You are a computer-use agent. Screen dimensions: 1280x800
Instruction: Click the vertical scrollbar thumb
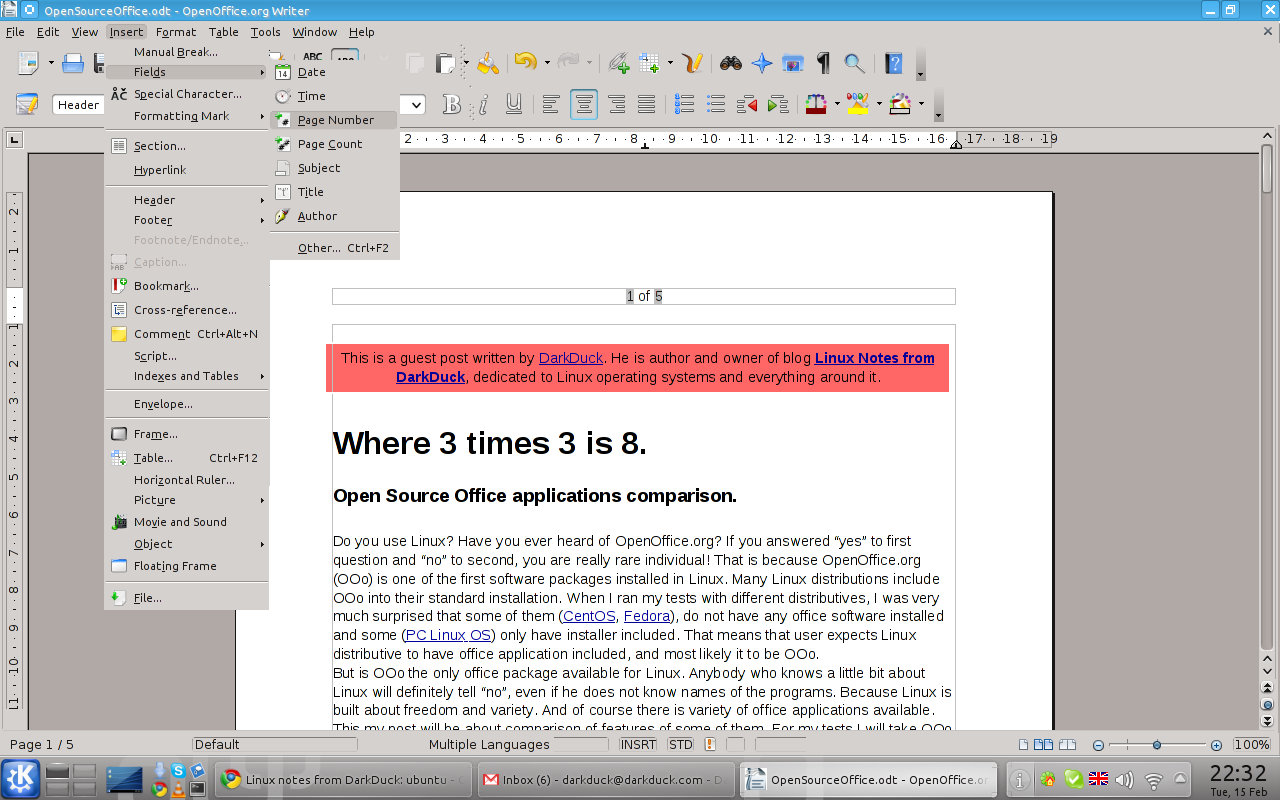pyautogui.click(x=1267, y=169)
